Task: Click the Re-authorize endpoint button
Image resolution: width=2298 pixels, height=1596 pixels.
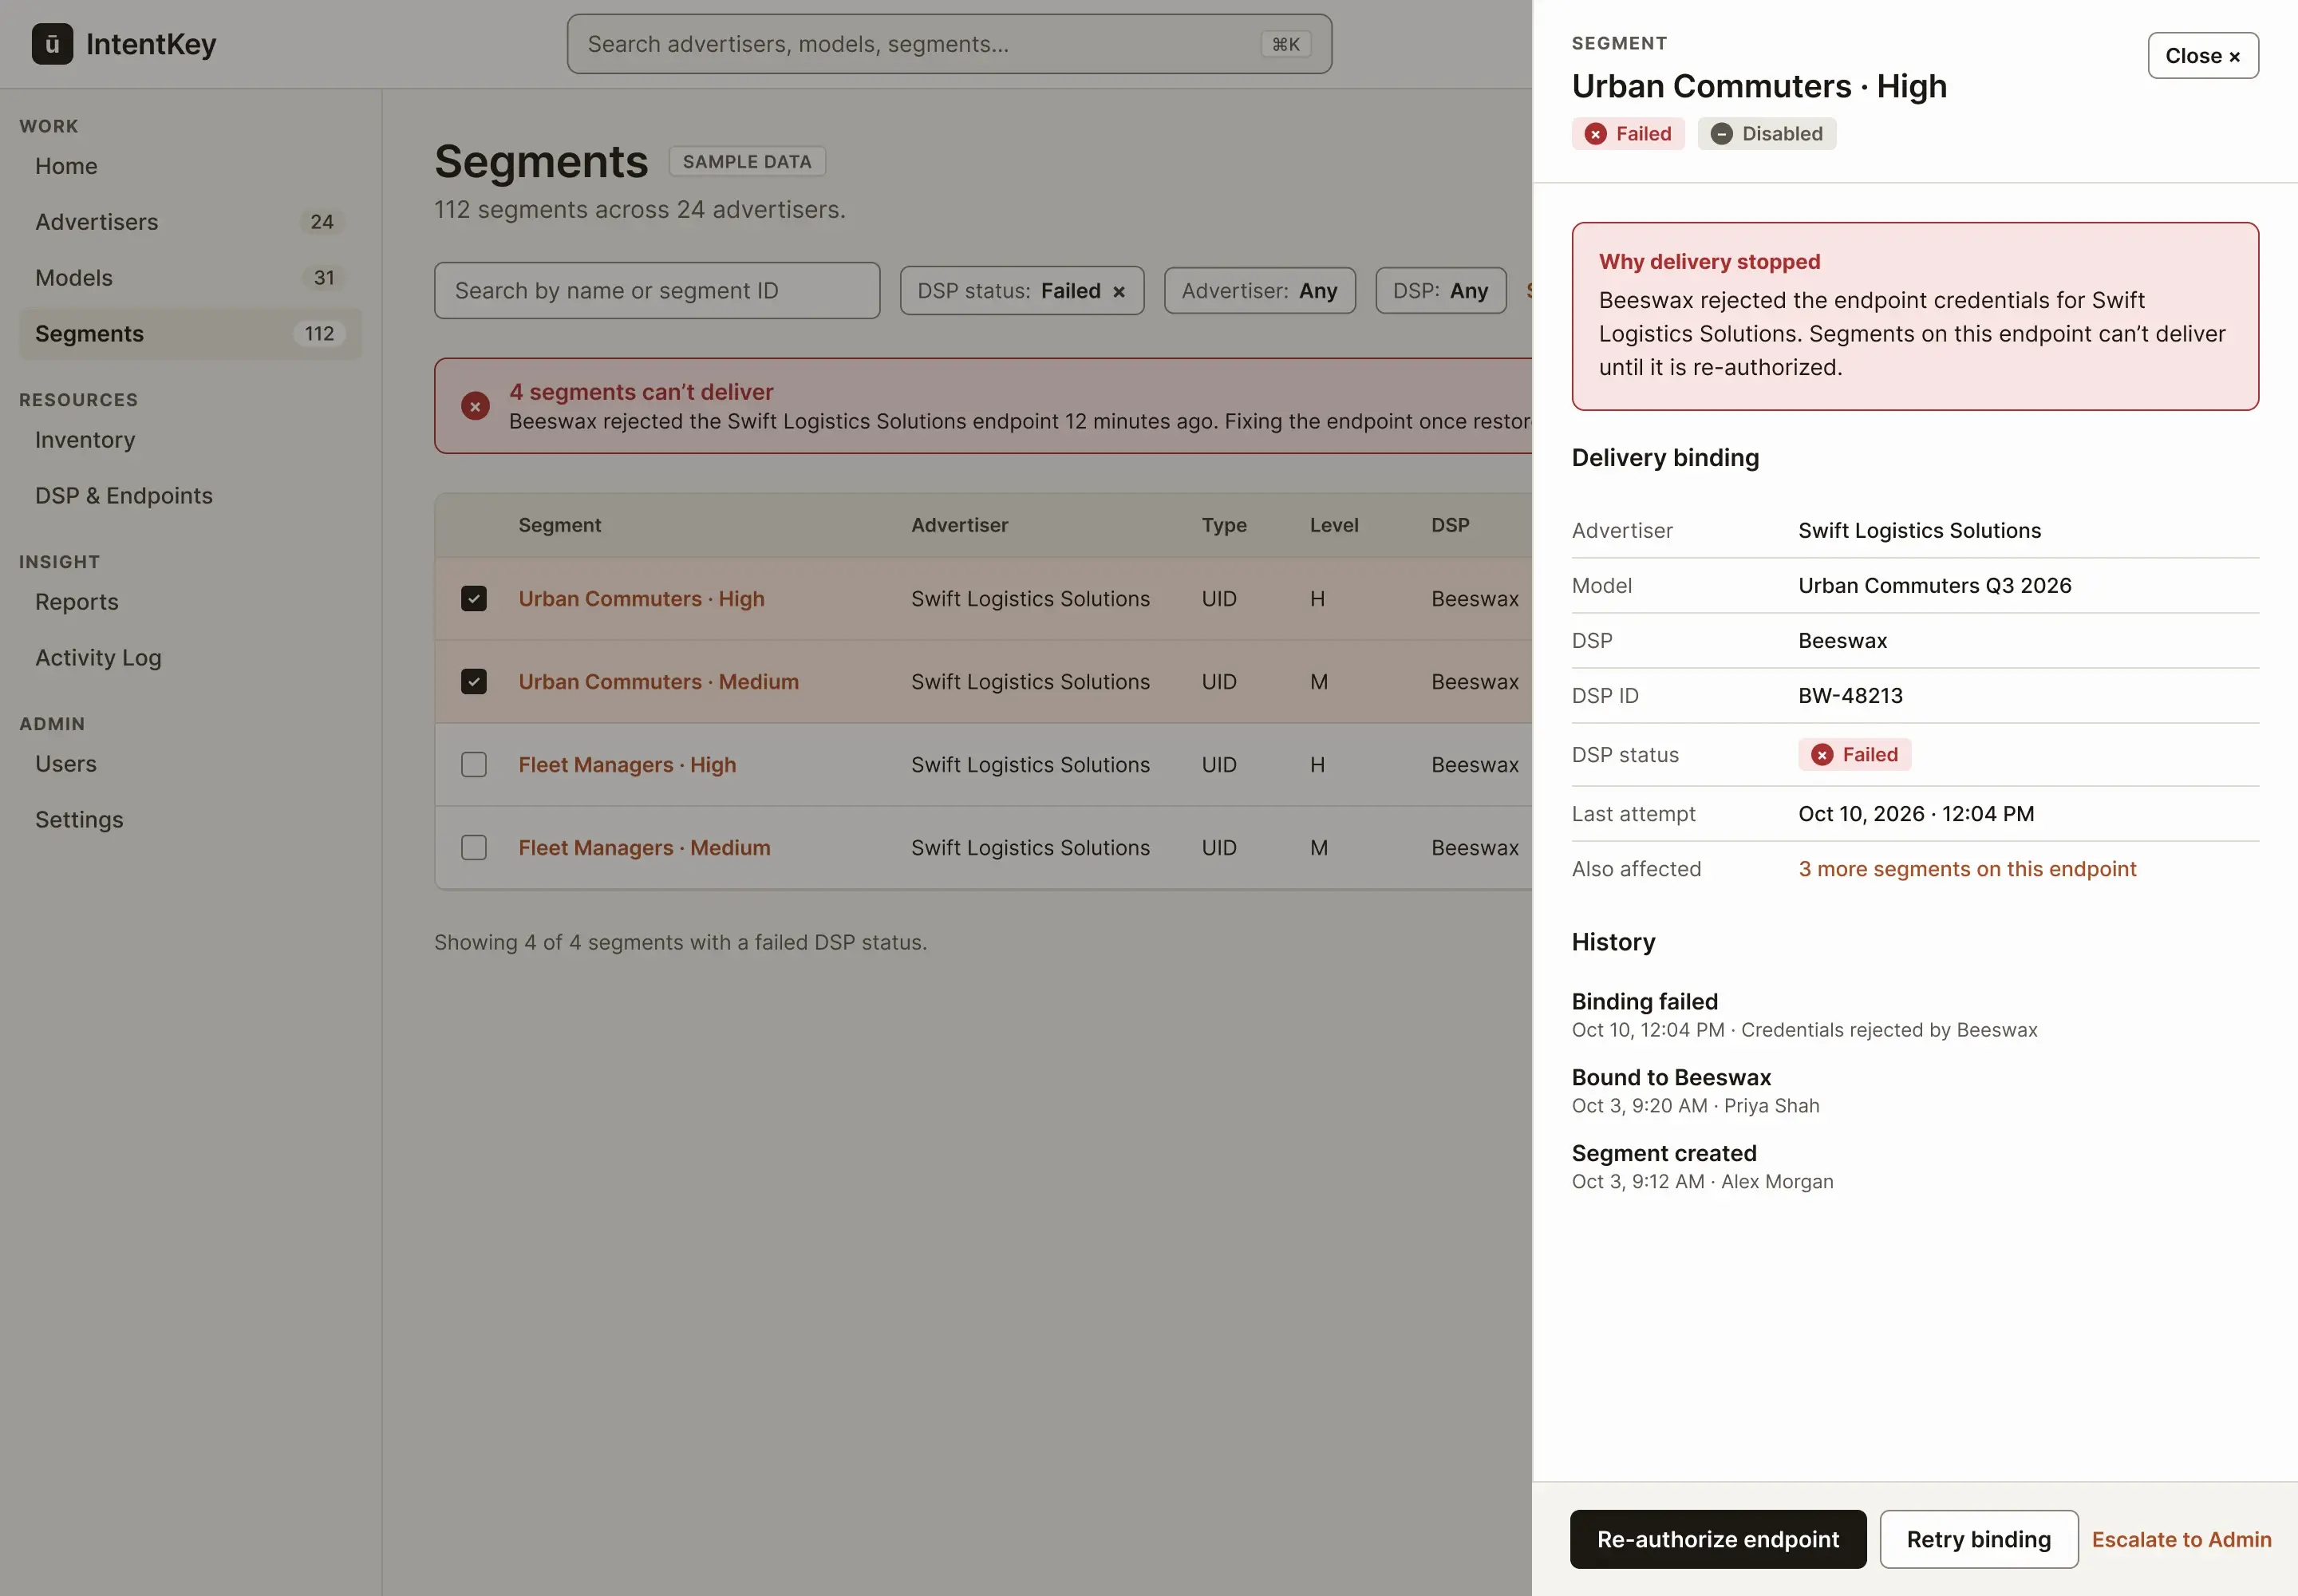Action: [x=1717, y=1539]
